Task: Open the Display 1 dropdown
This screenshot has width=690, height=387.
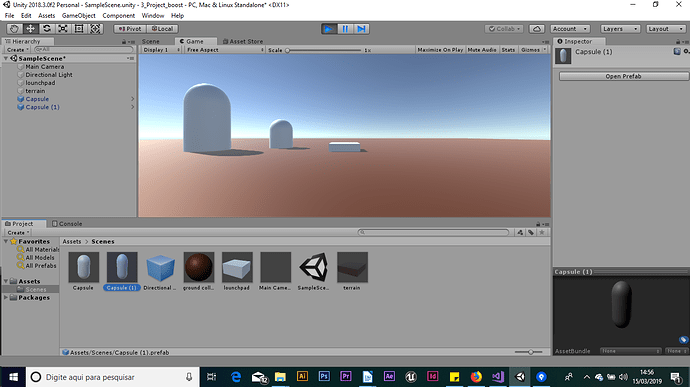Action: click(161, 50)
